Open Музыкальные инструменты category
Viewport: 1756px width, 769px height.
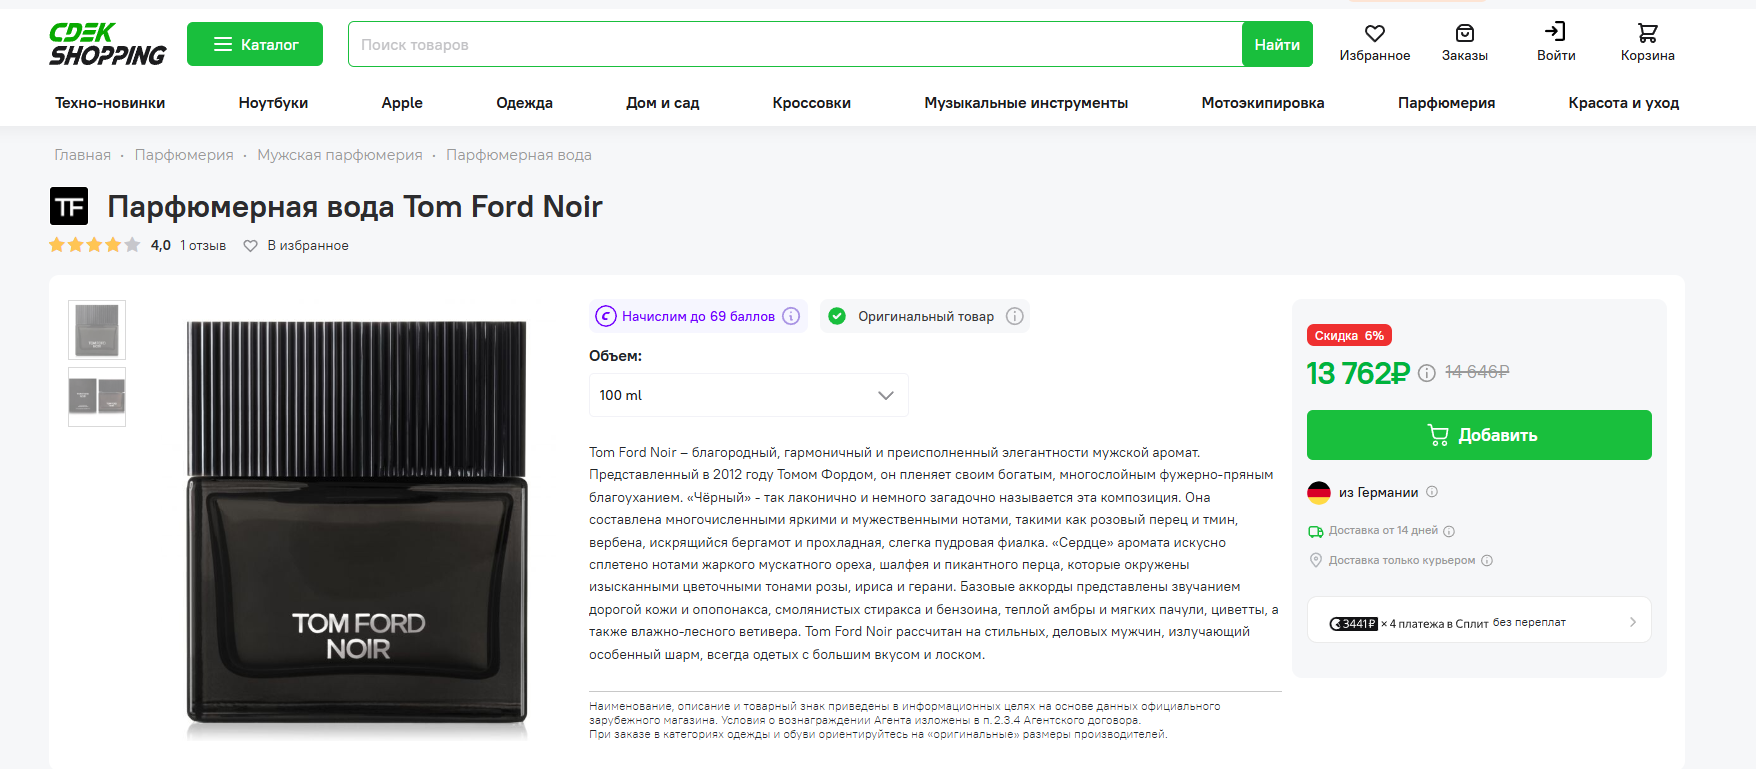click(x=1026, y=103)
